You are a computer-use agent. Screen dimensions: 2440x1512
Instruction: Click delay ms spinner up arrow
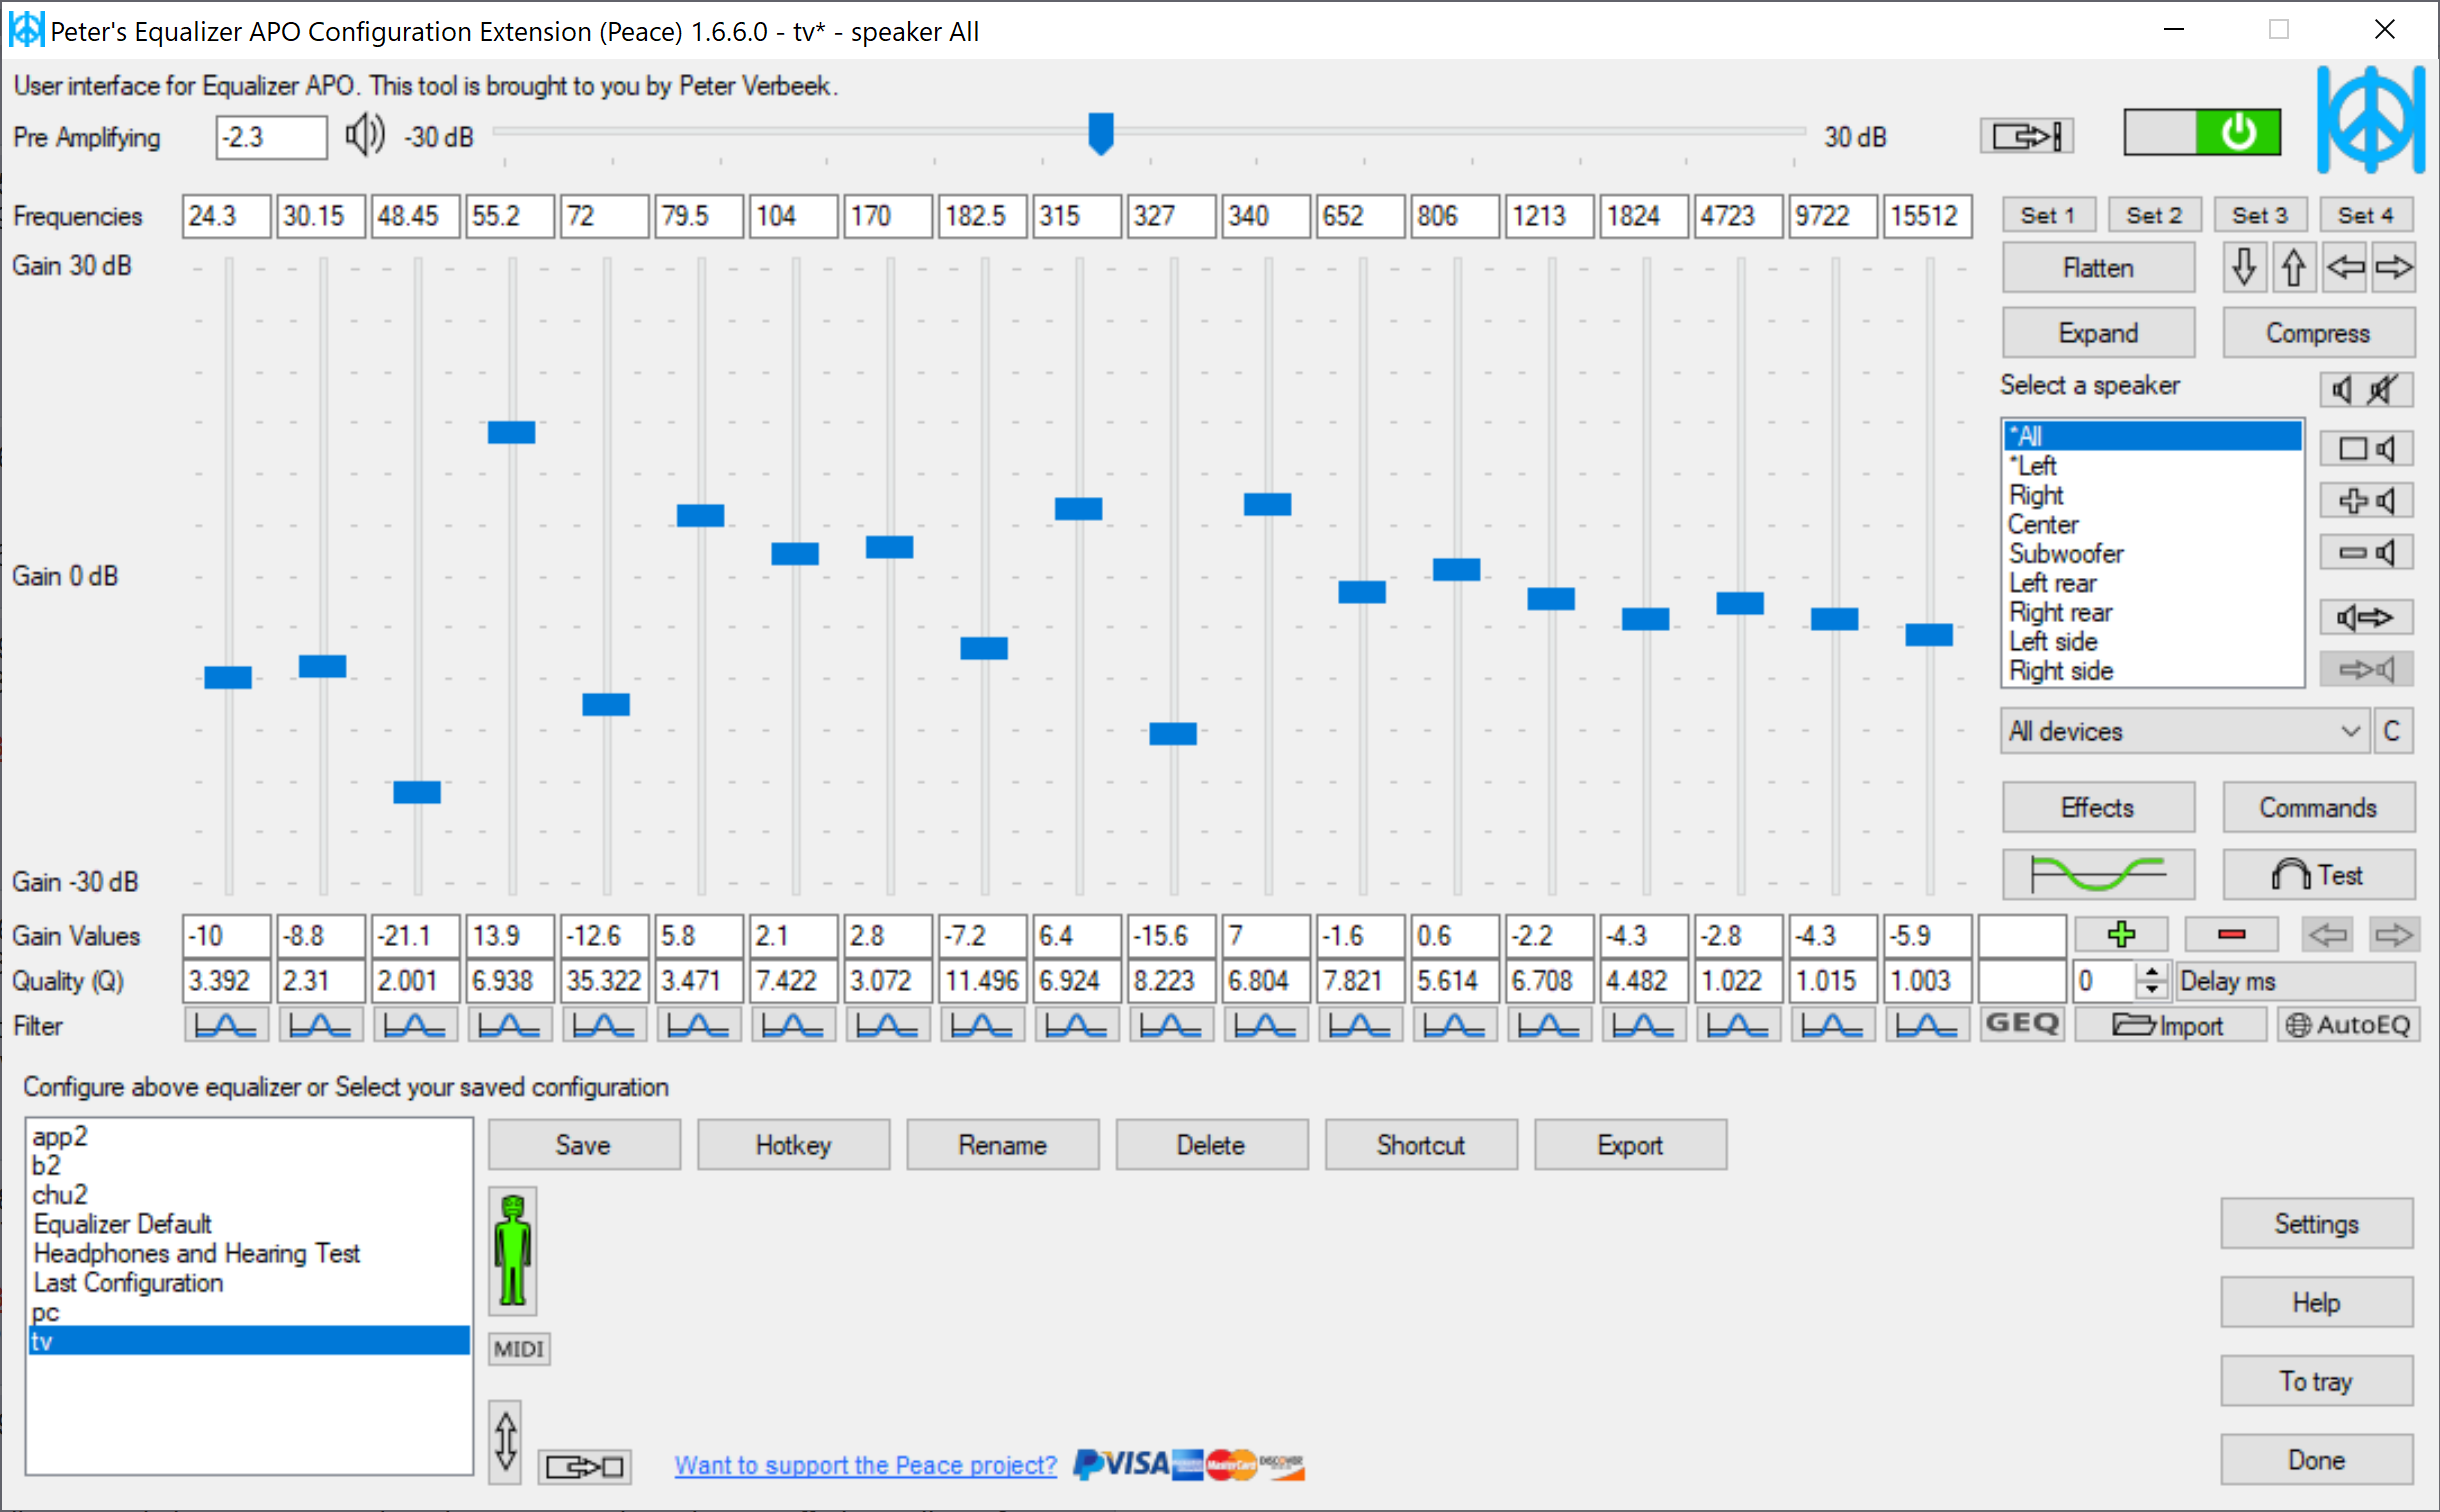2152,971
